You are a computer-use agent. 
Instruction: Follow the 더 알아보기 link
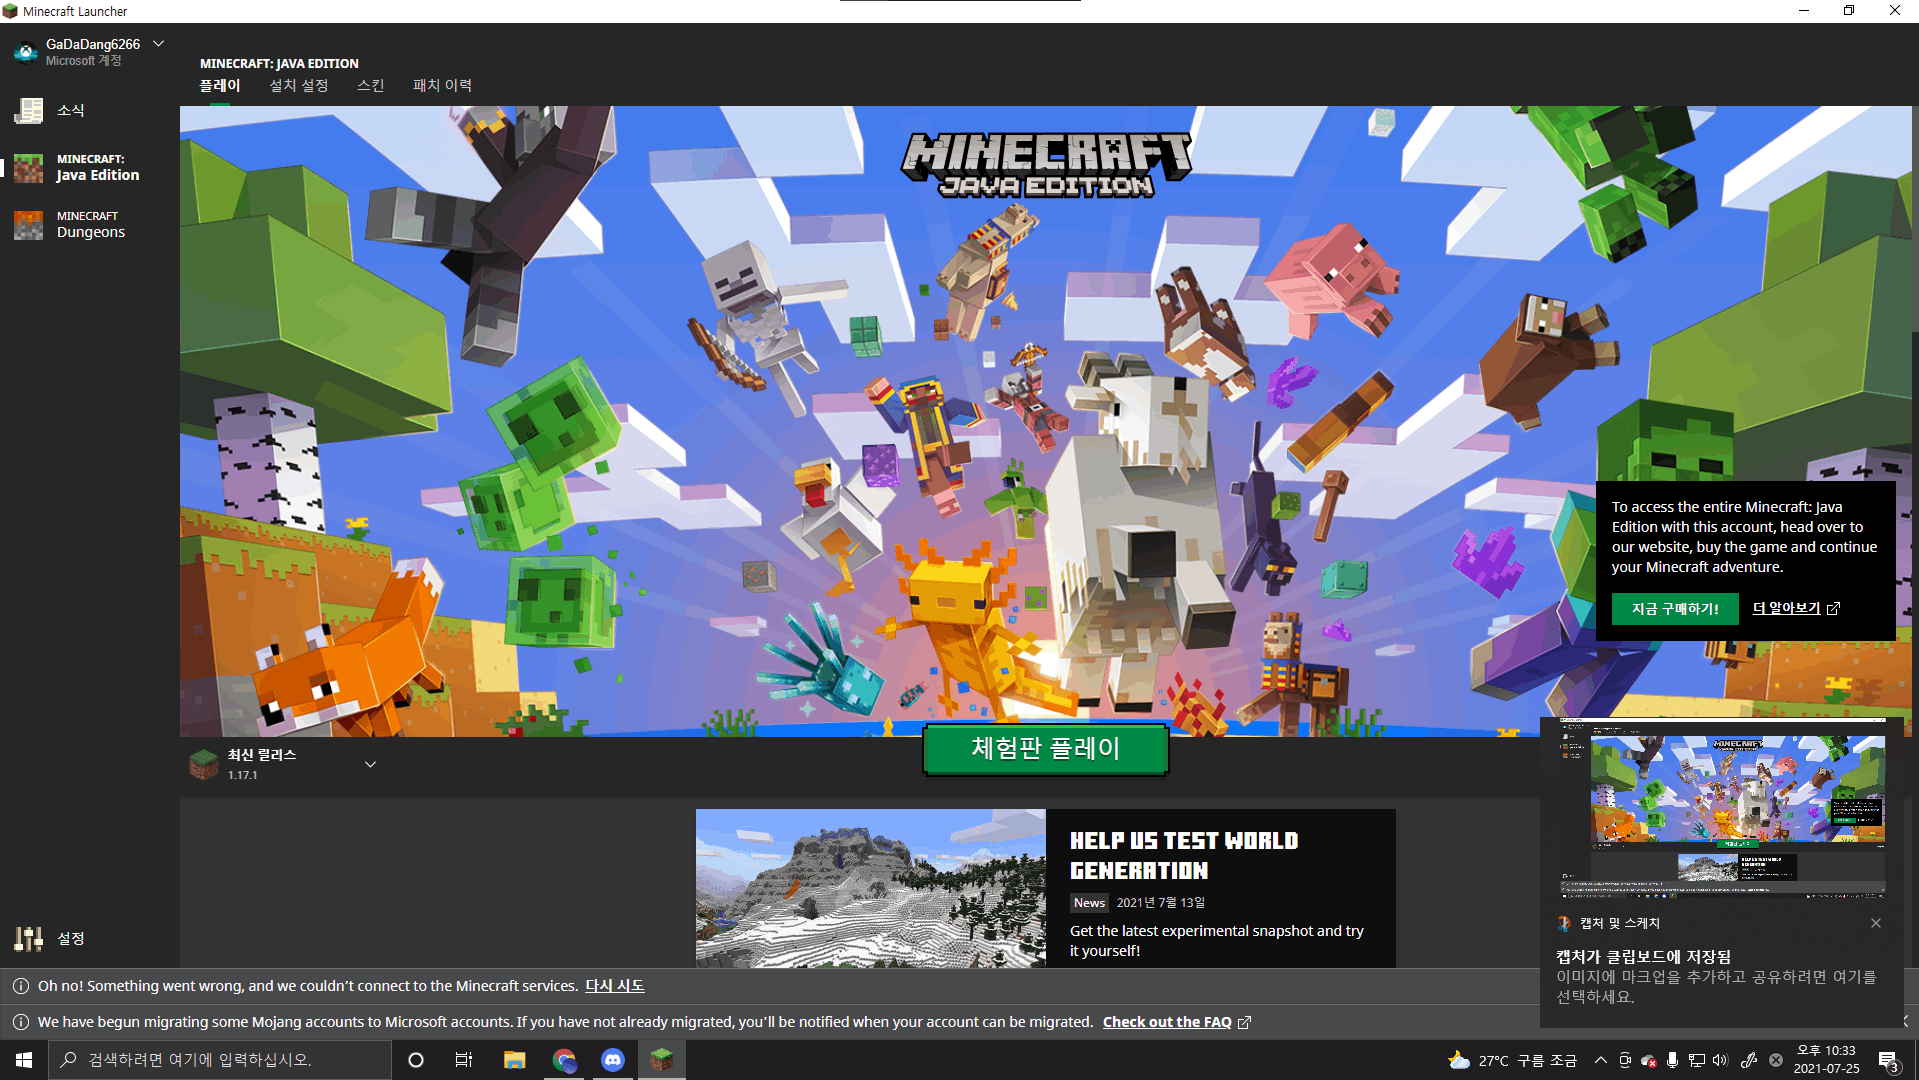click(x=1787, y=609)
